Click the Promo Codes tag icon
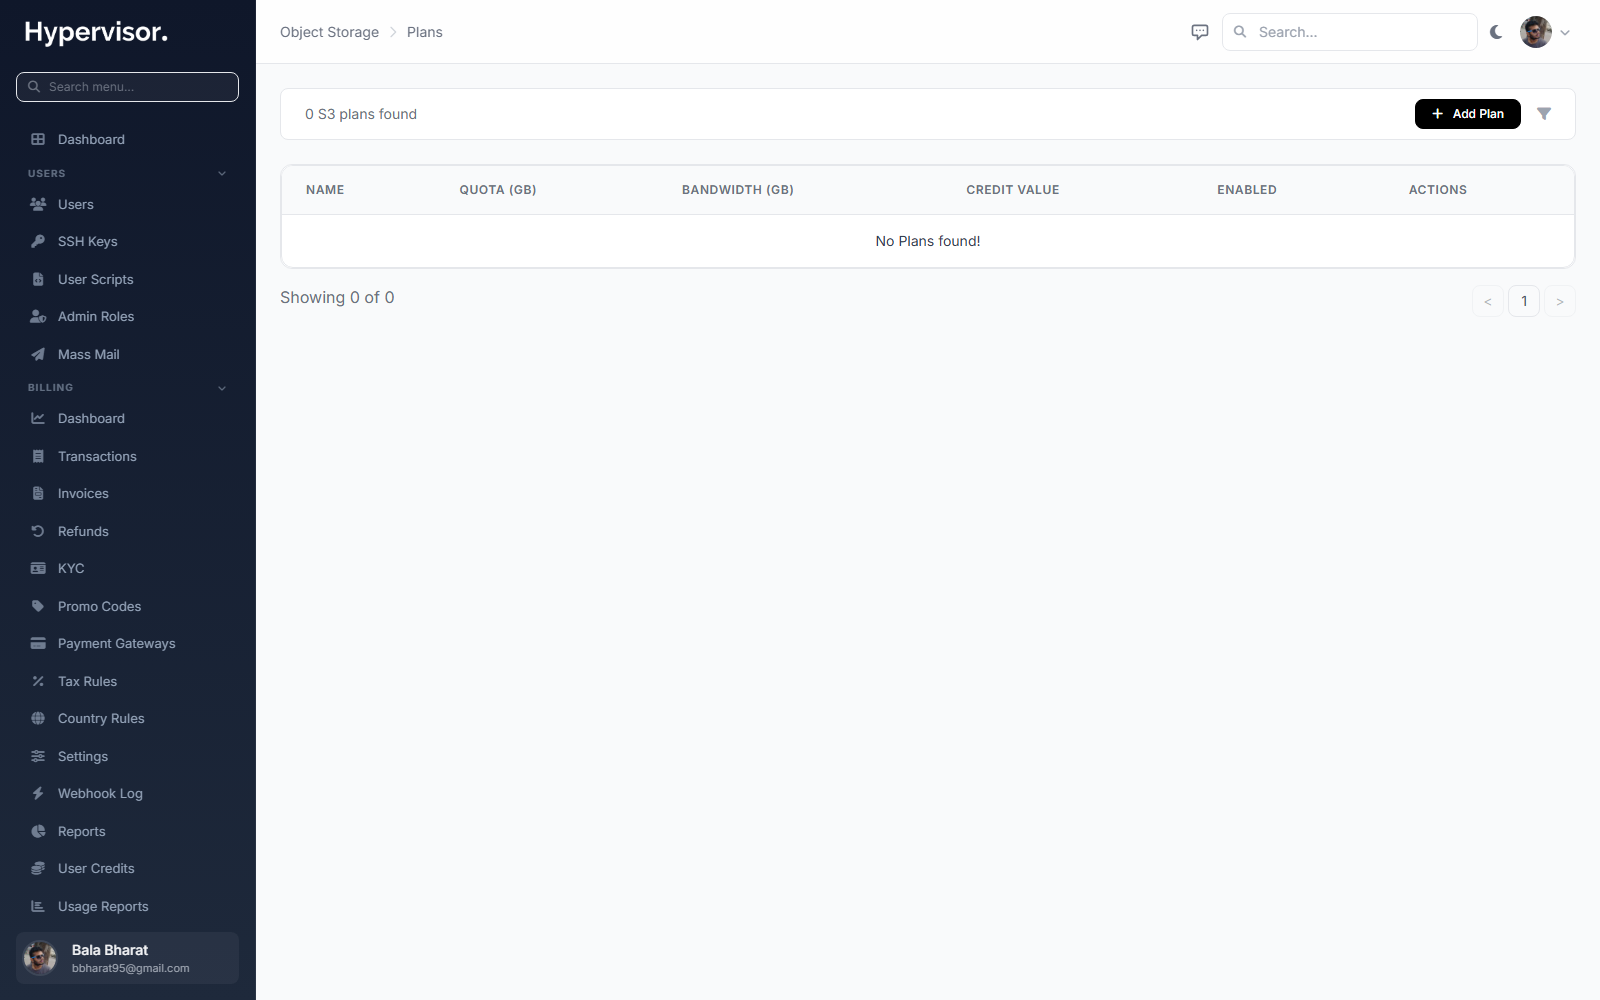This screenshot has height=1000, width=1600. (x=38, y=606)
